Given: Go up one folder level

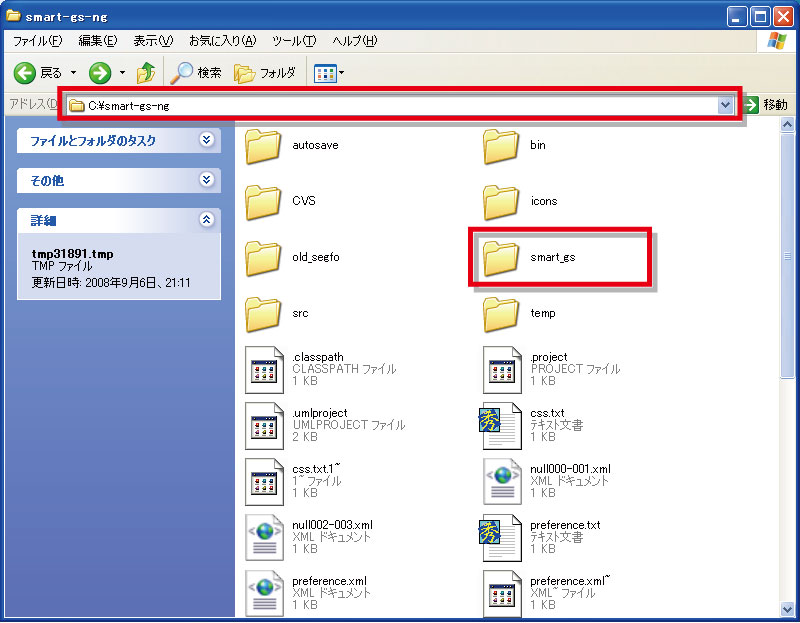Looking at the screenshot, I should [146, 73].
